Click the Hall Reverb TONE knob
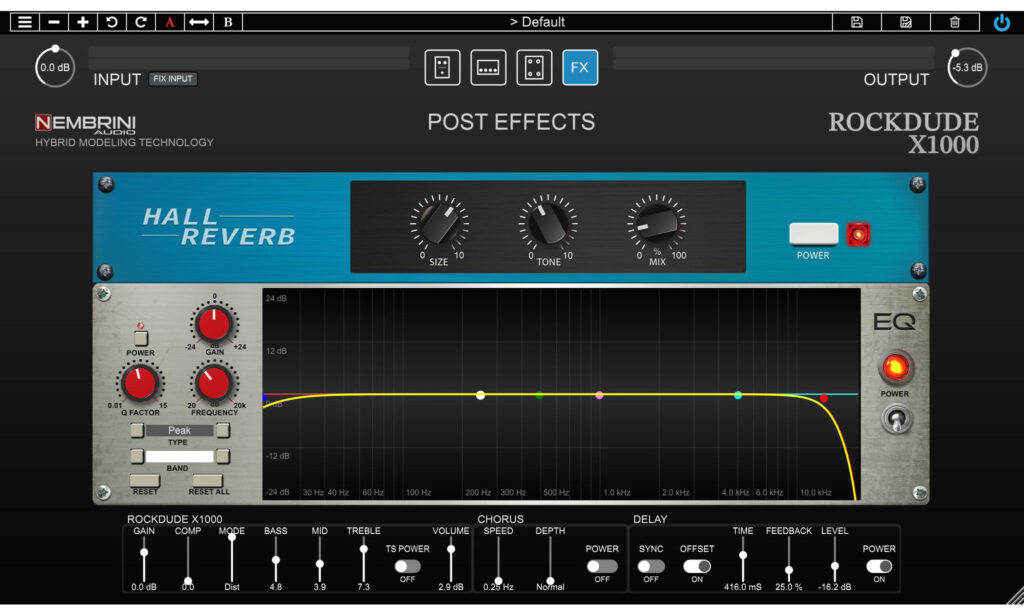This screenshot has height=615, width=1024. pyautogui.click(x=548, y=223)
